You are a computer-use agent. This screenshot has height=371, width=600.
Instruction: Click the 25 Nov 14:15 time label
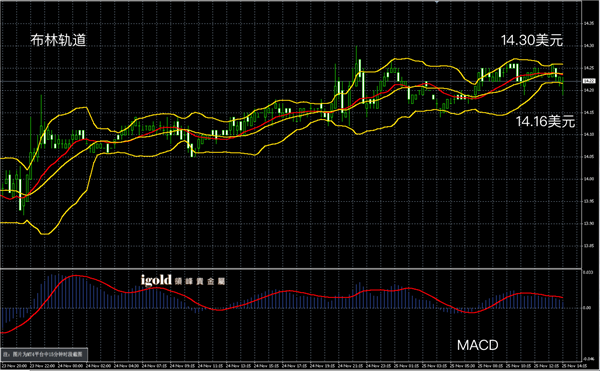[x=574, y=366]
